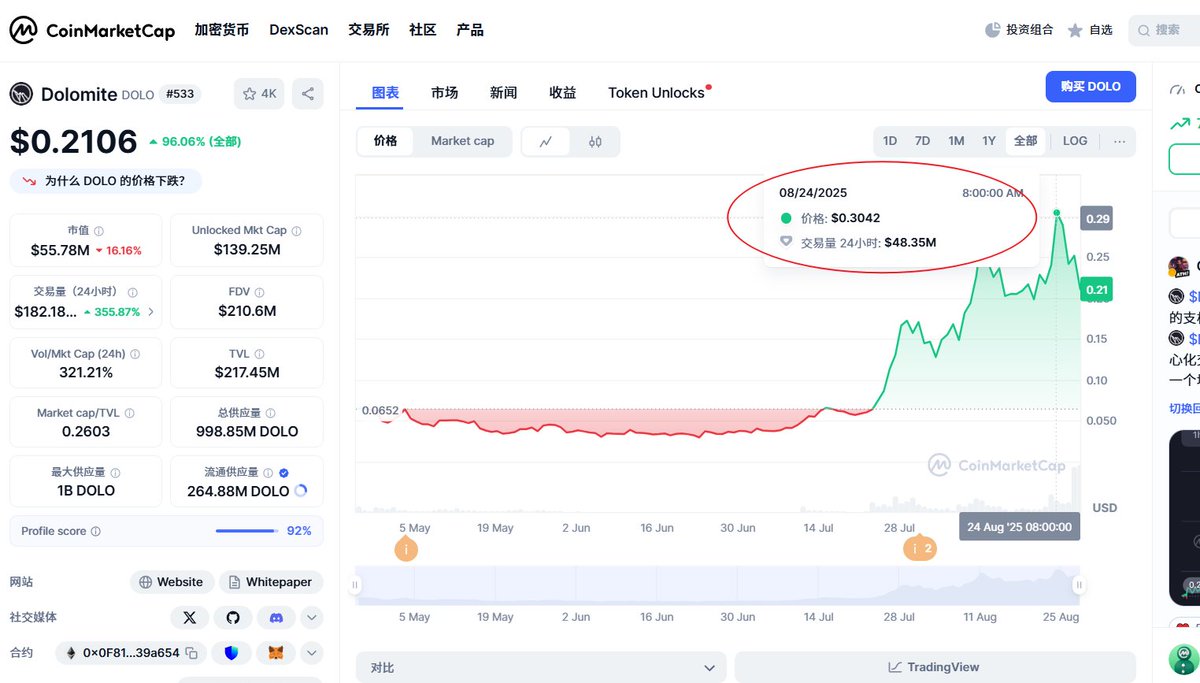
Task: Click the #533 rank badge
Action: tap(180, 94)
